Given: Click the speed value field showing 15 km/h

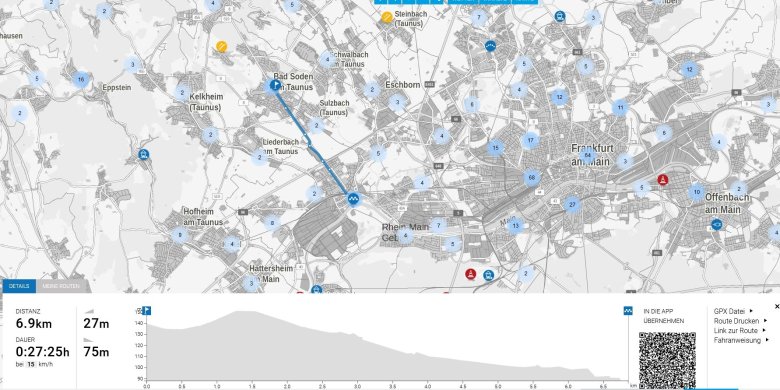Looking at the screenshot, I should tap(31, 364).
